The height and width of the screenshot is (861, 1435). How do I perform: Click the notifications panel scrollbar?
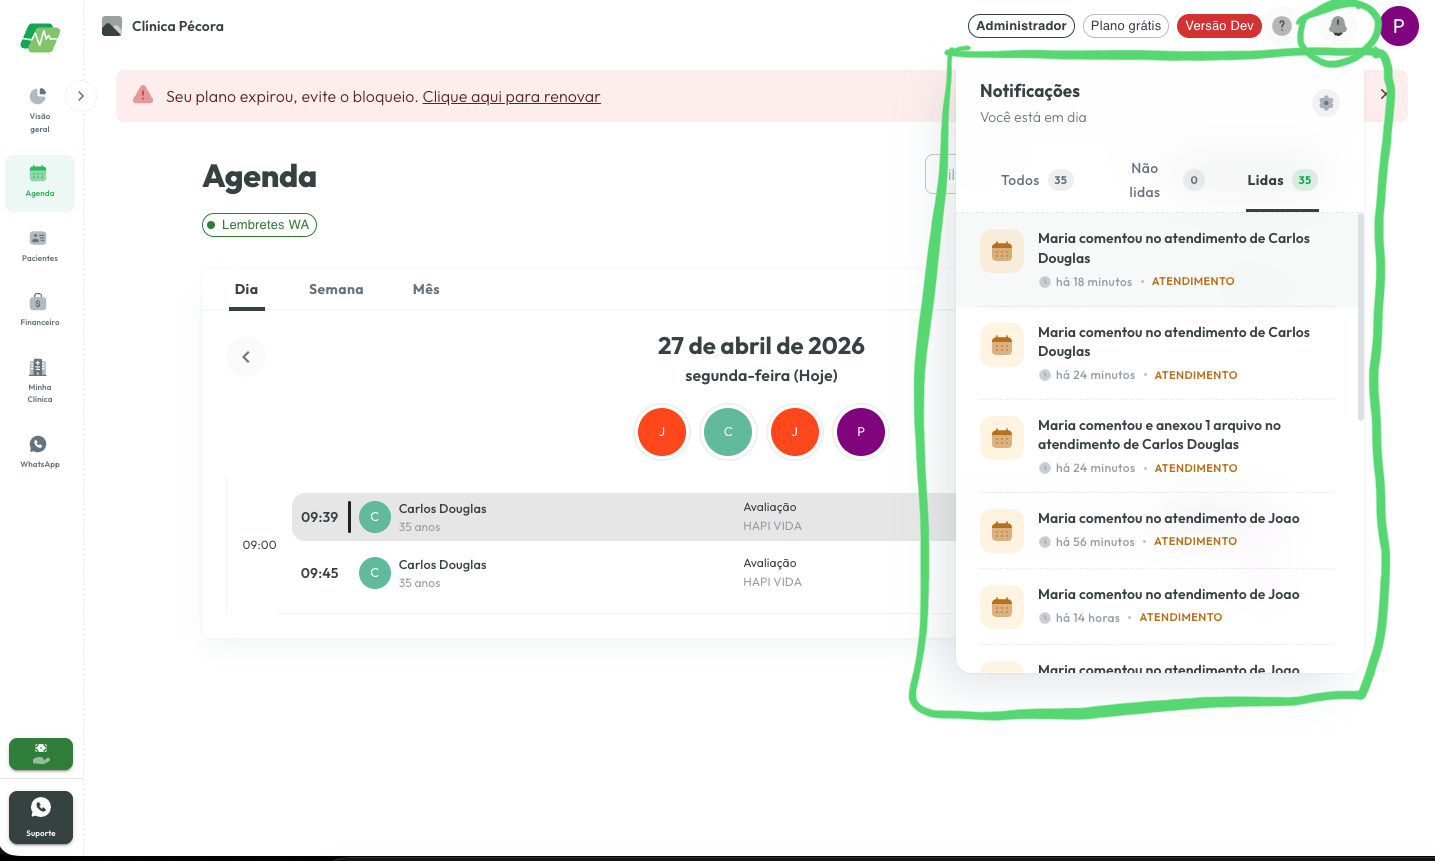click(x=1361, y=317)
